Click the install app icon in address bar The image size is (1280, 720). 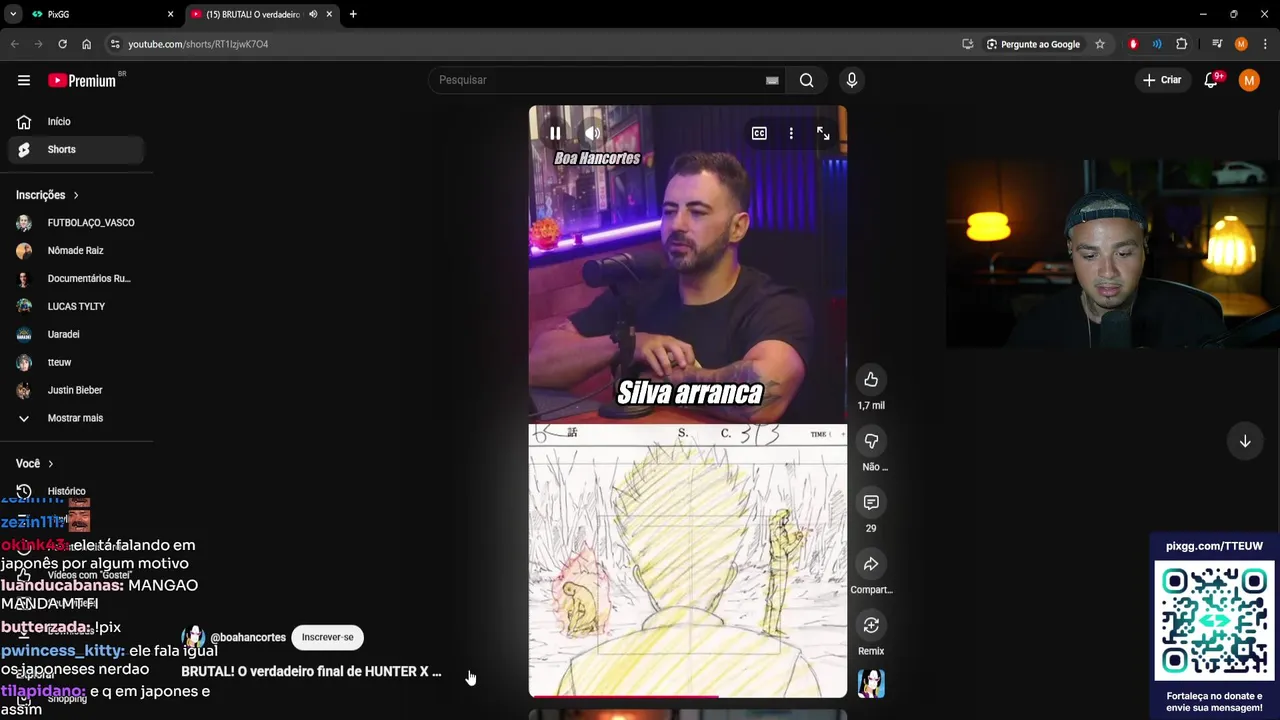(x=967, y=44)
